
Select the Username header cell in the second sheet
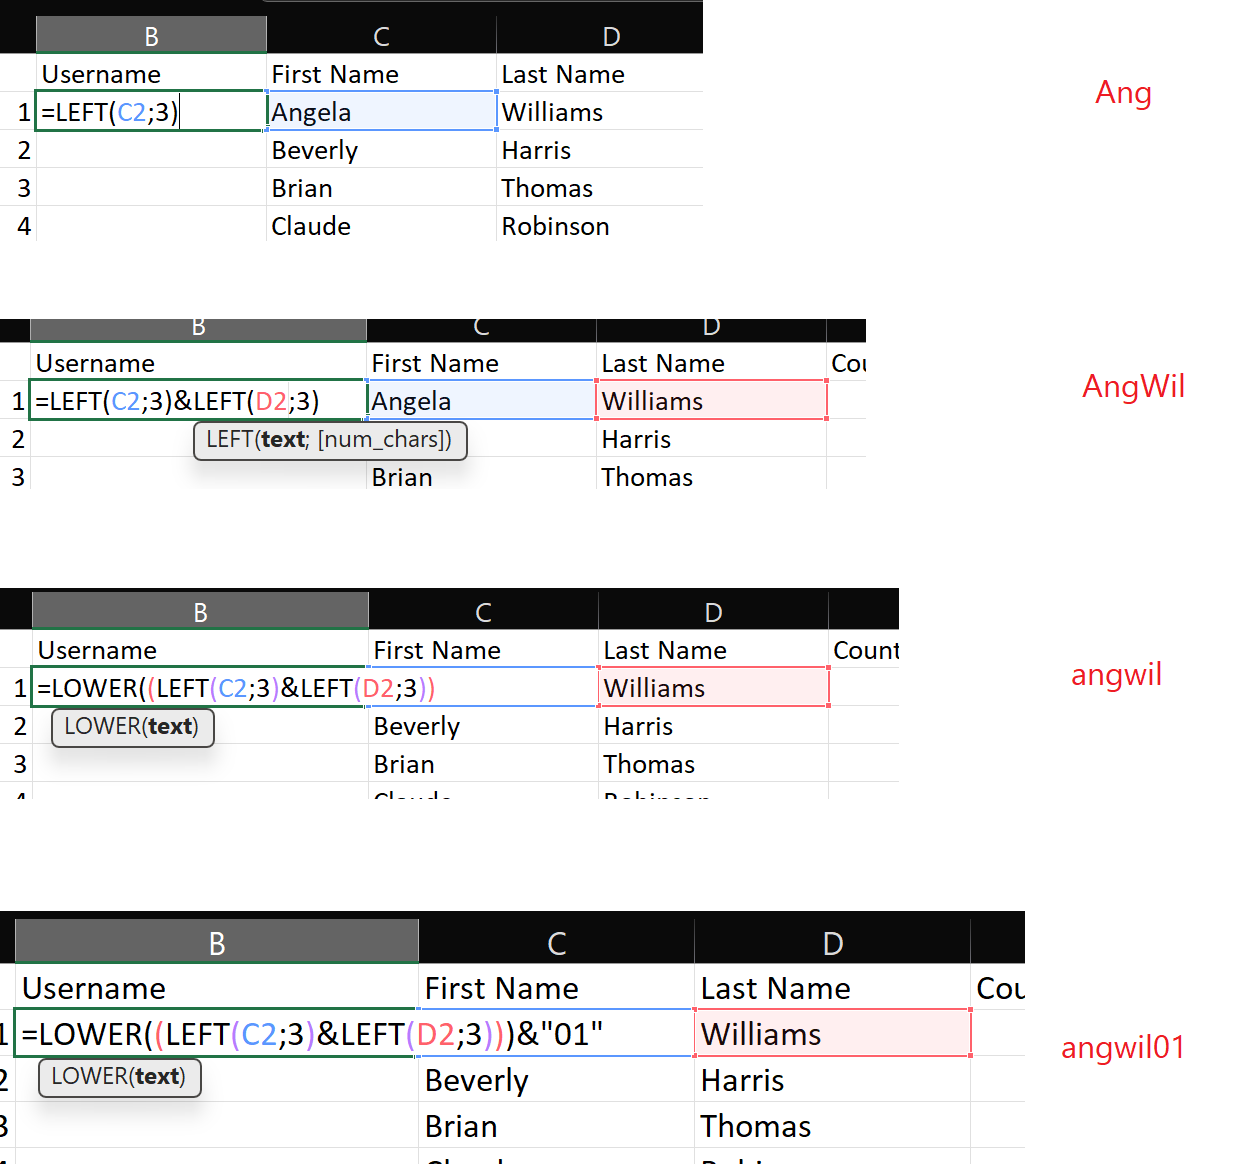click(198, 362)
